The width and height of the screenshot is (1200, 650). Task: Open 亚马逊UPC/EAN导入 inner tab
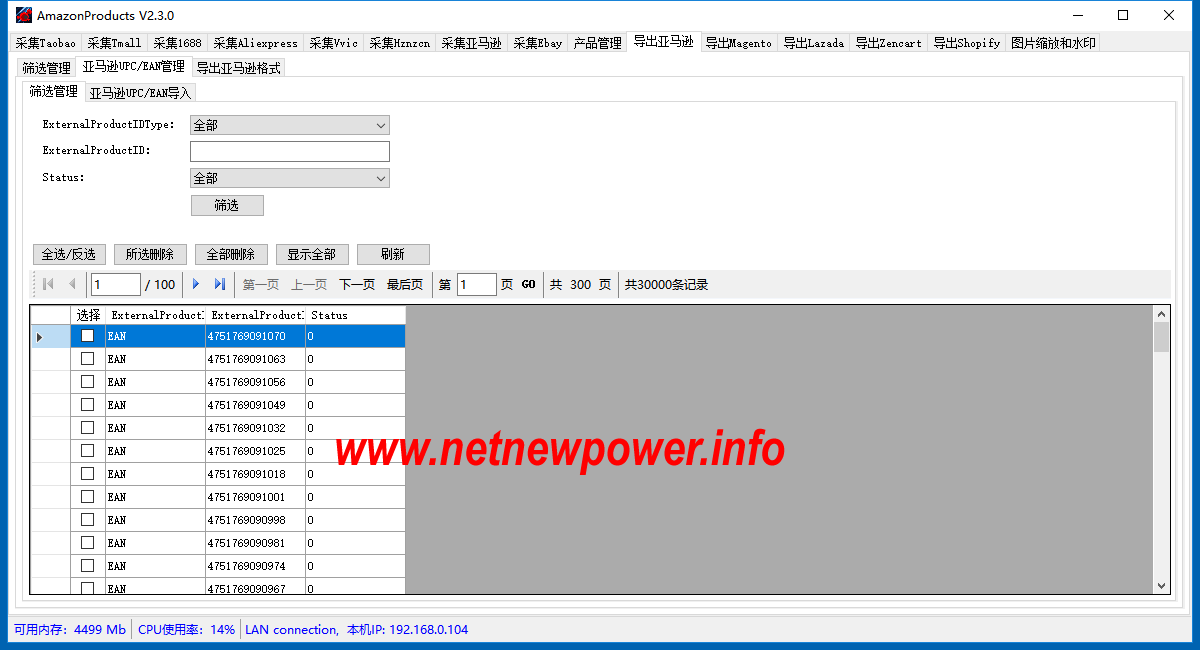140,93
